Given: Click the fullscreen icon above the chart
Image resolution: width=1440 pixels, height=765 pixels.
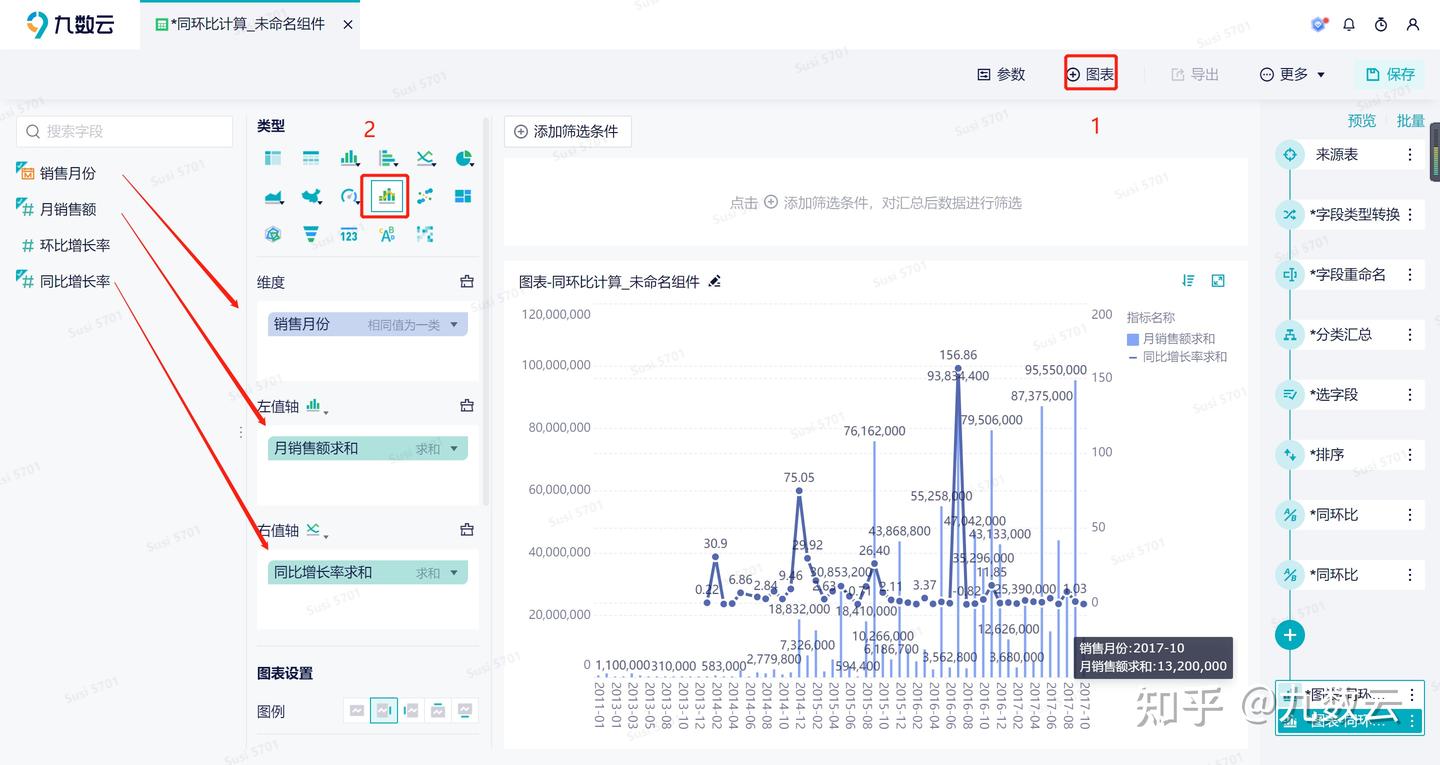Looking at the screenshot, I should 1218,280.
